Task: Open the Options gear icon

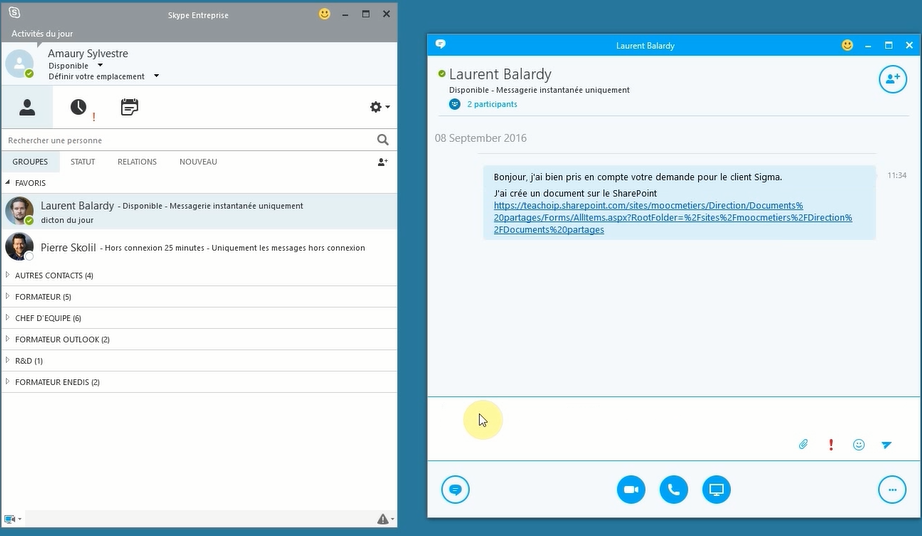Action: point(375,107)
